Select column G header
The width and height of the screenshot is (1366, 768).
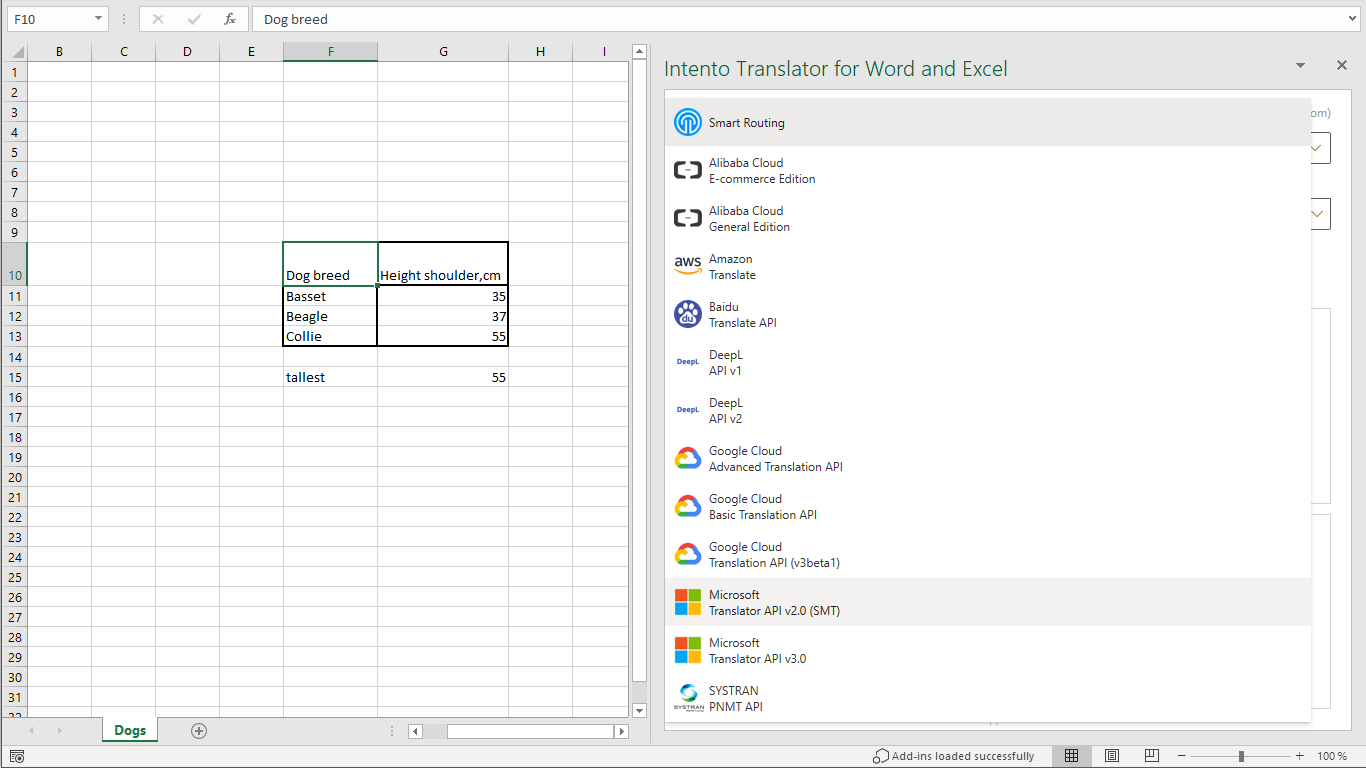click(443, 51)
